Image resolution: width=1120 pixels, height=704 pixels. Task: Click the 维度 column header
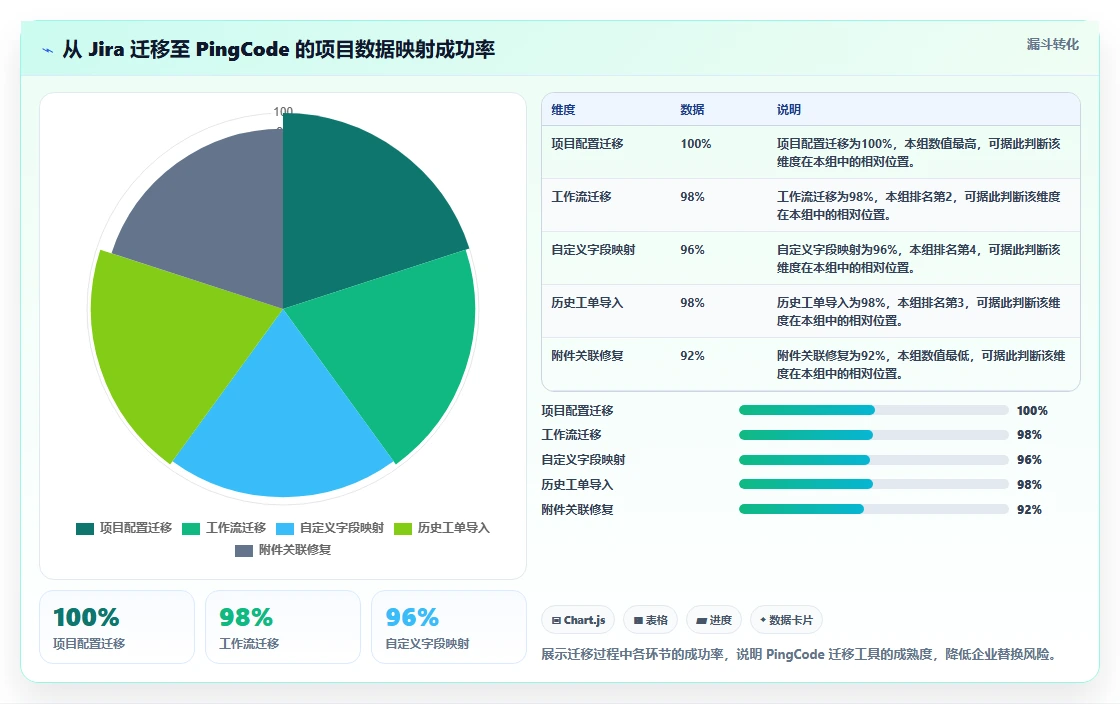pyautogui.click(x=563, y=110)
